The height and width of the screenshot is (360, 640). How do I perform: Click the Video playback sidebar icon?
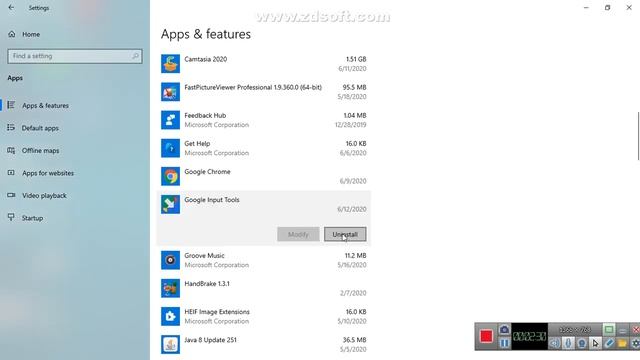point(11,195)
